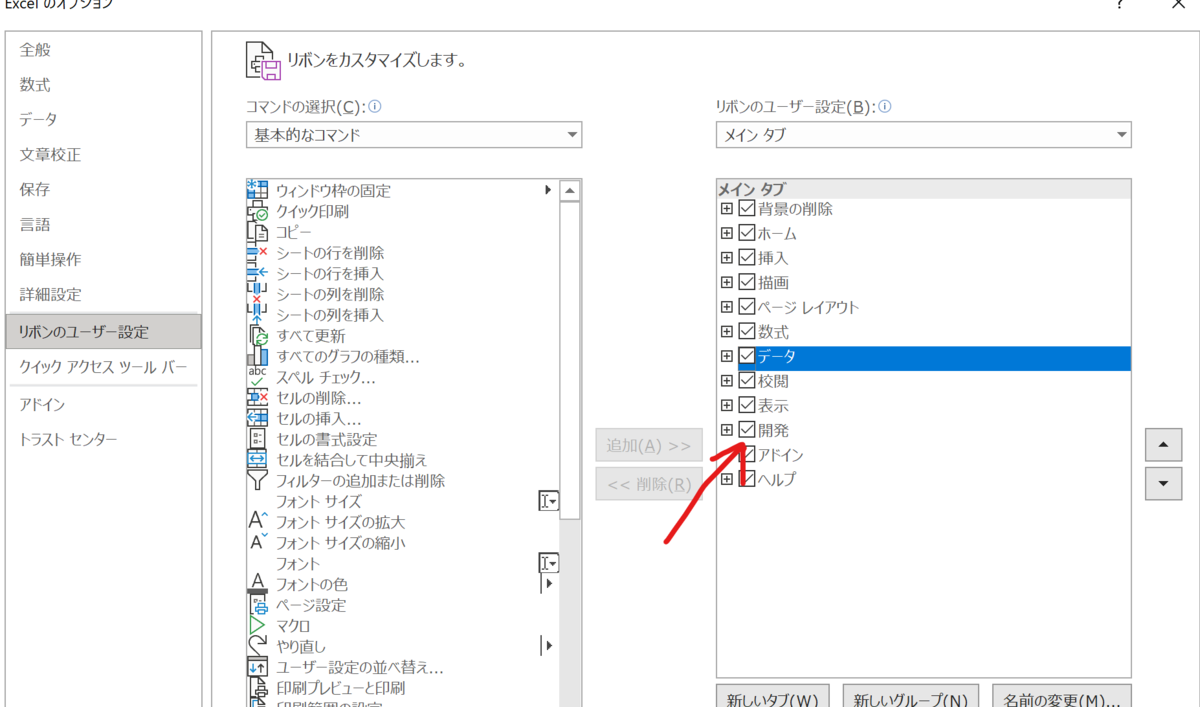Image resolution: width=1200 pixels, height=707 pixels.
Task: Switch to the 文章校正 category
Action: coord(103,155)
